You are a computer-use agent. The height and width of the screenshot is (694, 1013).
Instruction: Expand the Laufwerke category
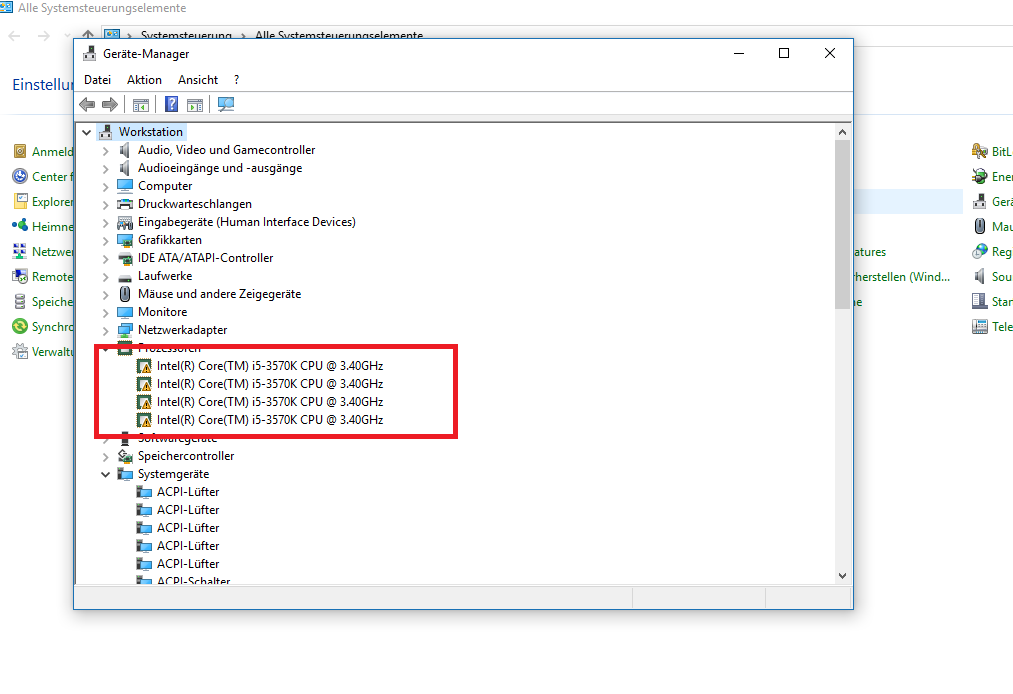105,277
